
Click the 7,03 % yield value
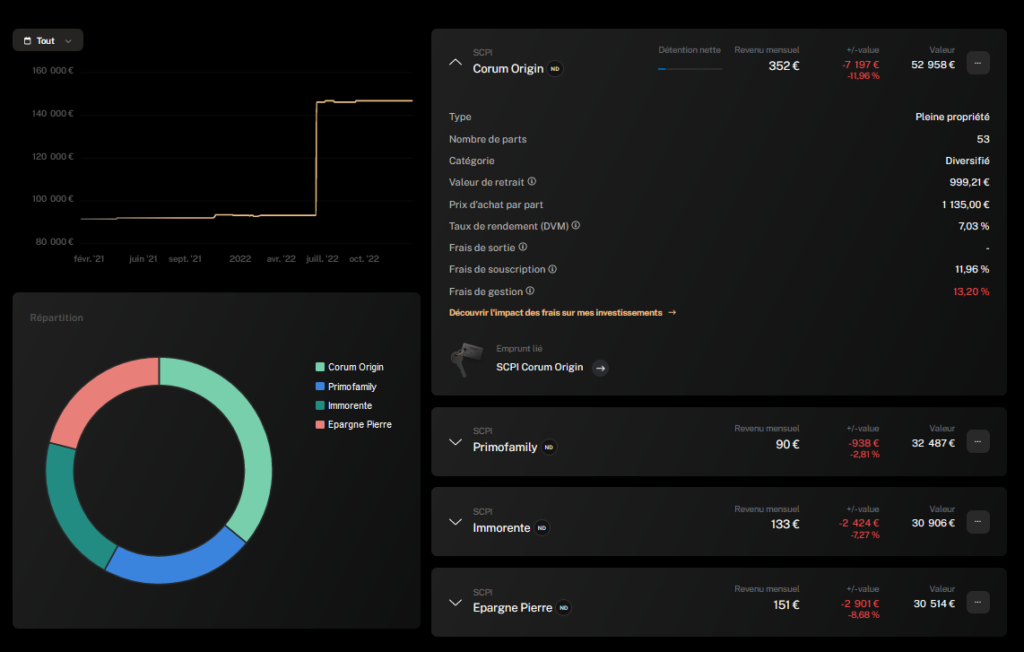[x=973, y=226]
